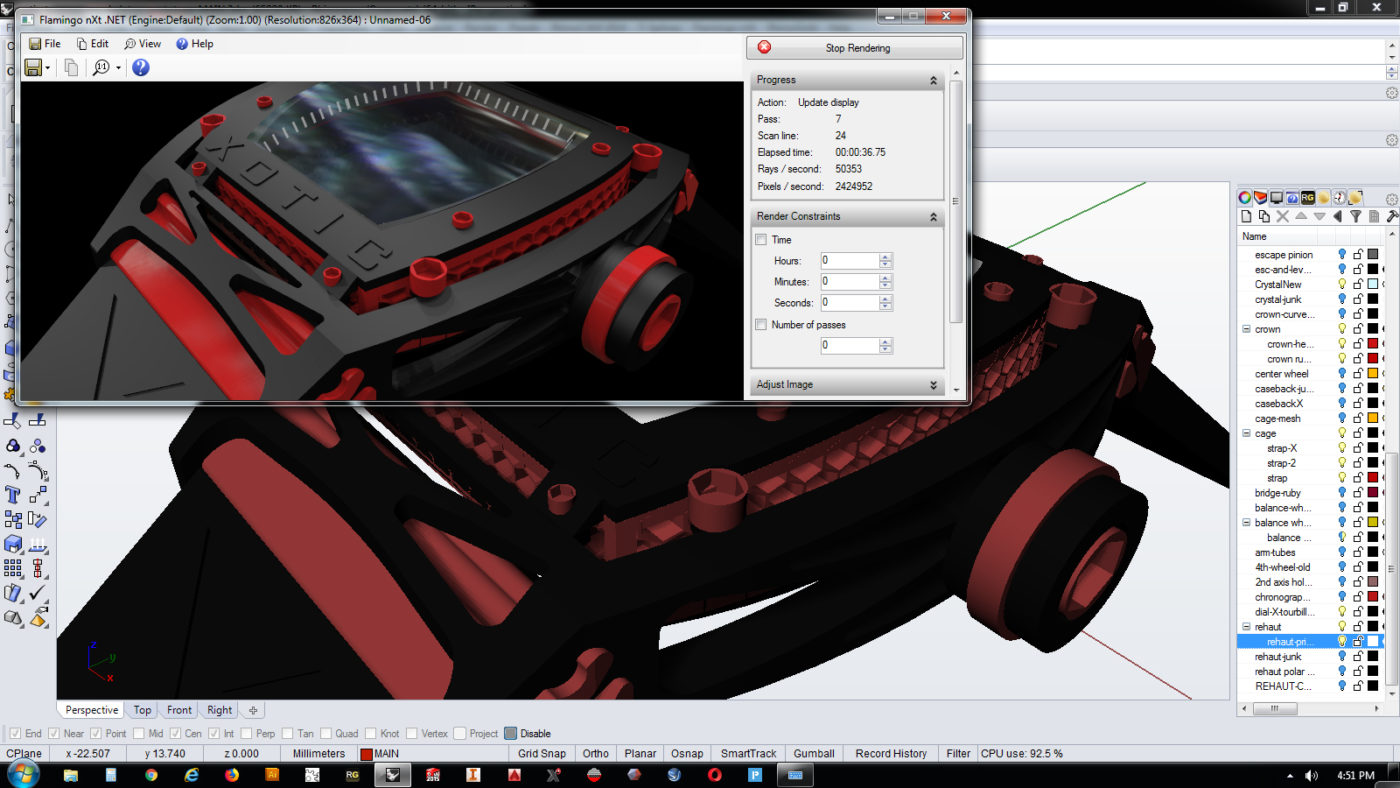
Task: Click the 1:1 zoom magnifier icon
Action: (x=101, y=68)
